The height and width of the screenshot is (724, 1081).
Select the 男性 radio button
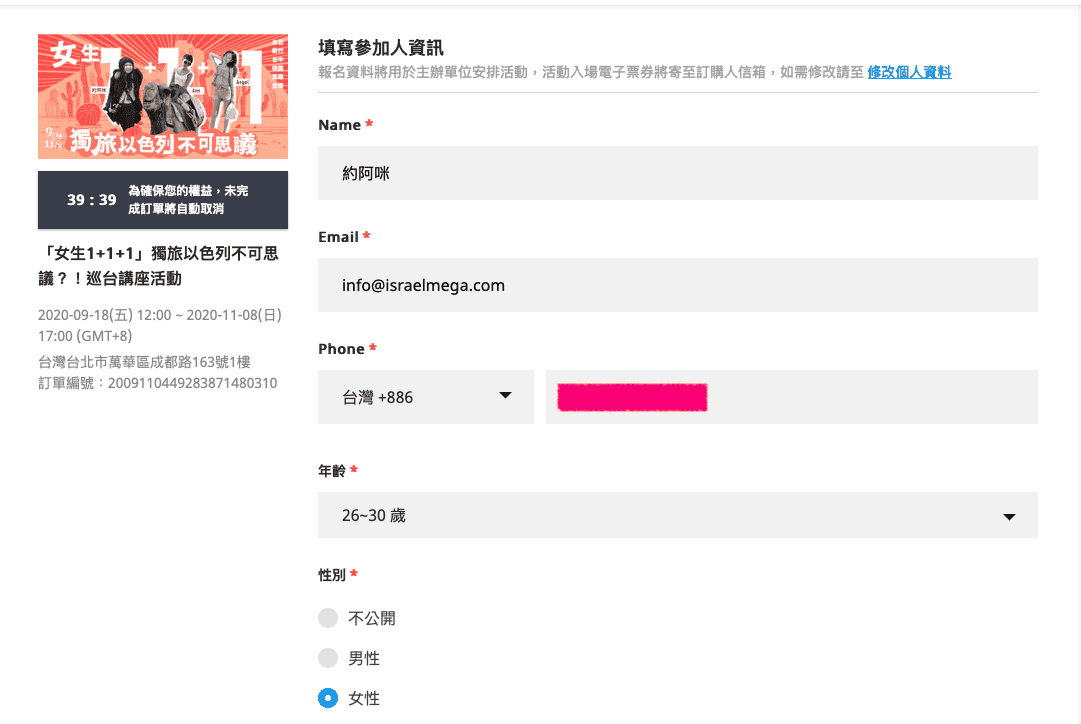tap(328, 658)
